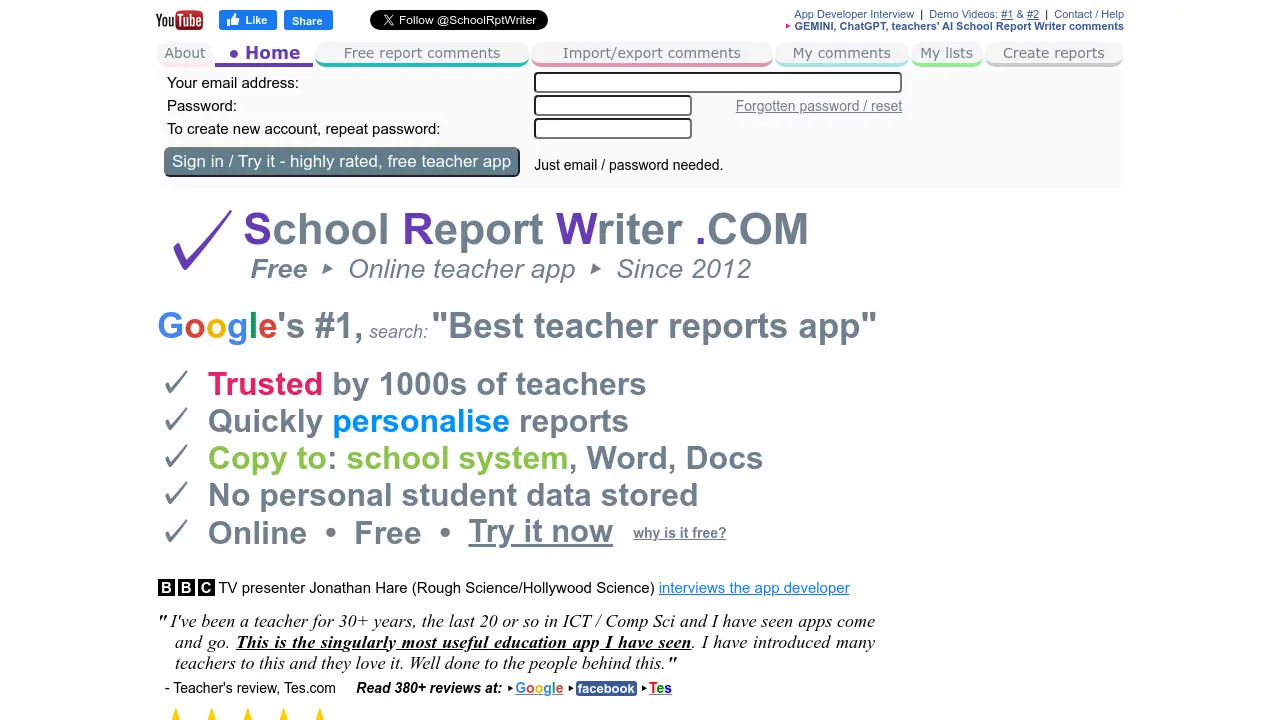Switch to the About tab
The image size is (1280, 720).
(x=185, y=53)
